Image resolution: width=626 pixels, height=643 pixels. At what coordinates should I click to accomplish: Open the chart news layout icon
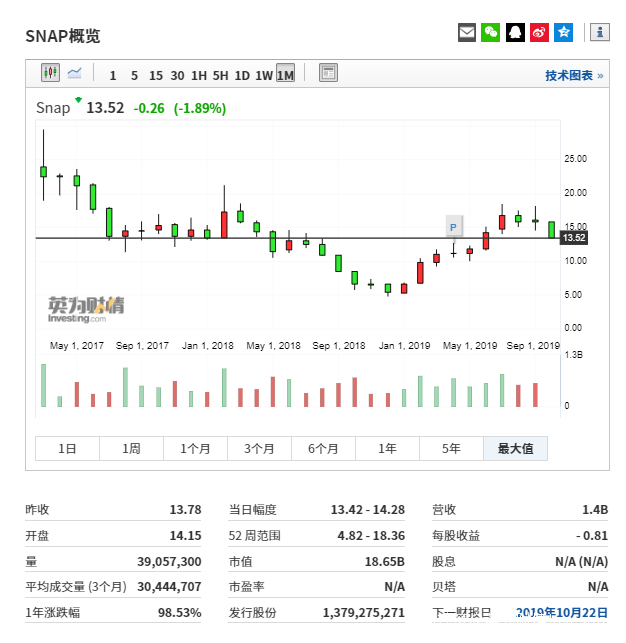328,73
